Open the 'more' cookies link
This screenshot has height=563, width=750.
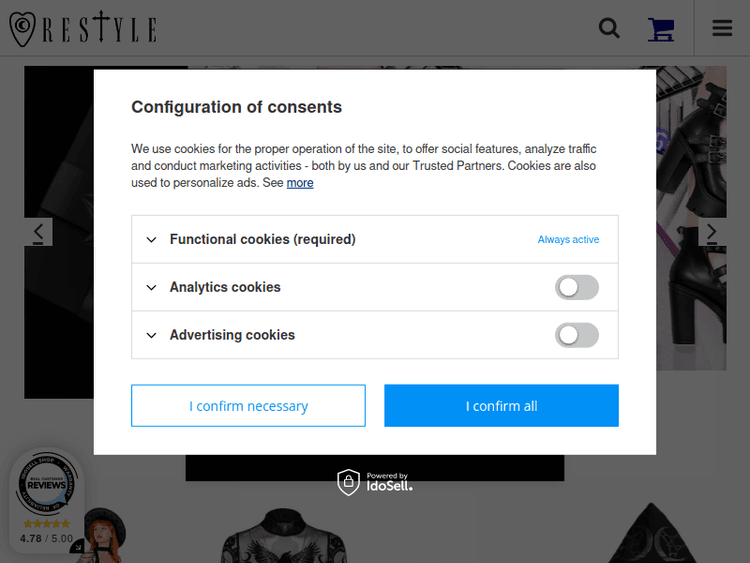(300, 183)
